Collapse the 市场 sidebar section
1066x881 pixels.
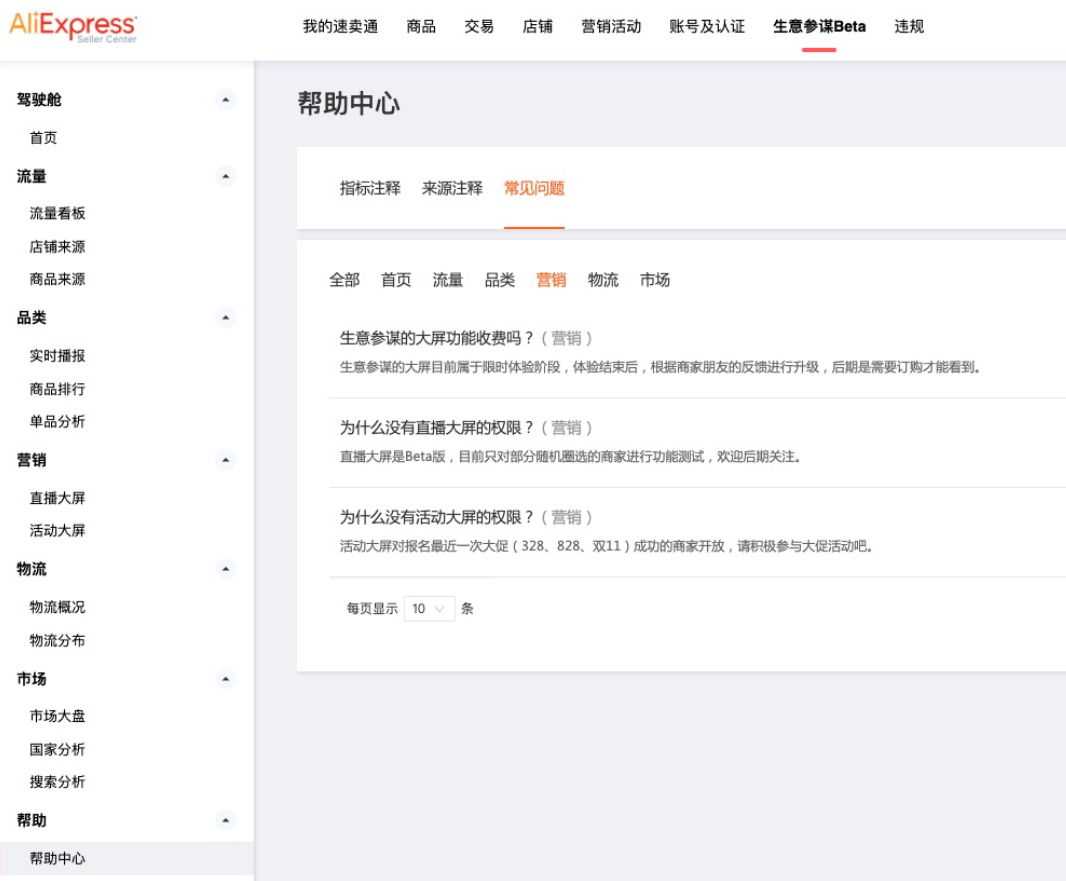226,679
